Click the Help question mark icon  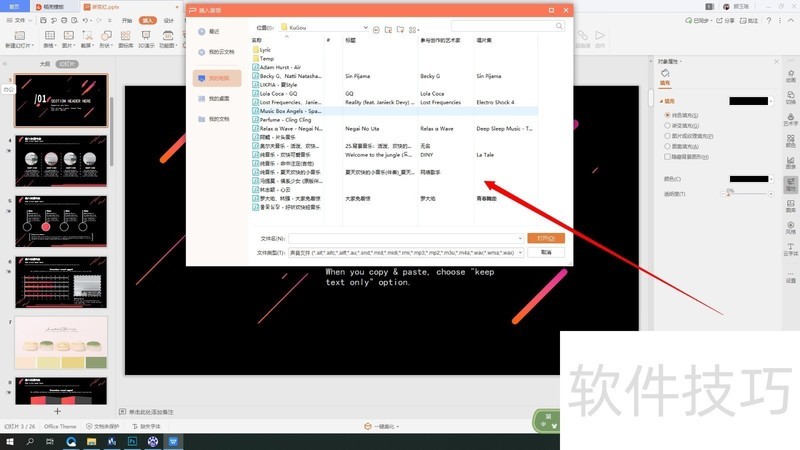click(769, 20)
